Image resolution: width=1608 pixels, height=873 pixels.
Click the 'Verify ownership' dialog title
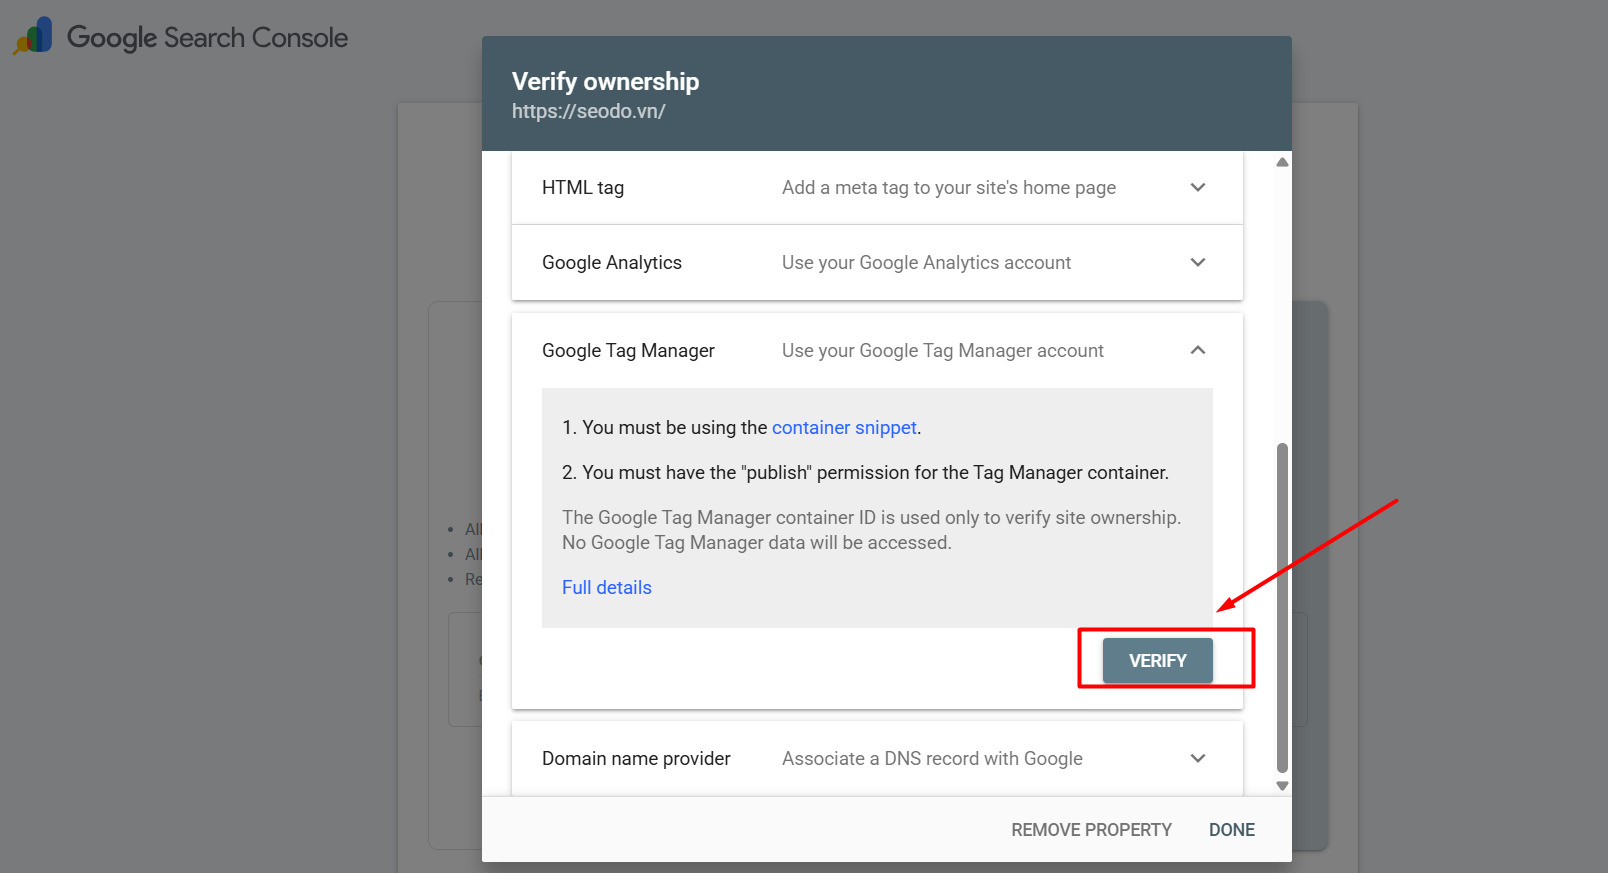tap(605, 81)
